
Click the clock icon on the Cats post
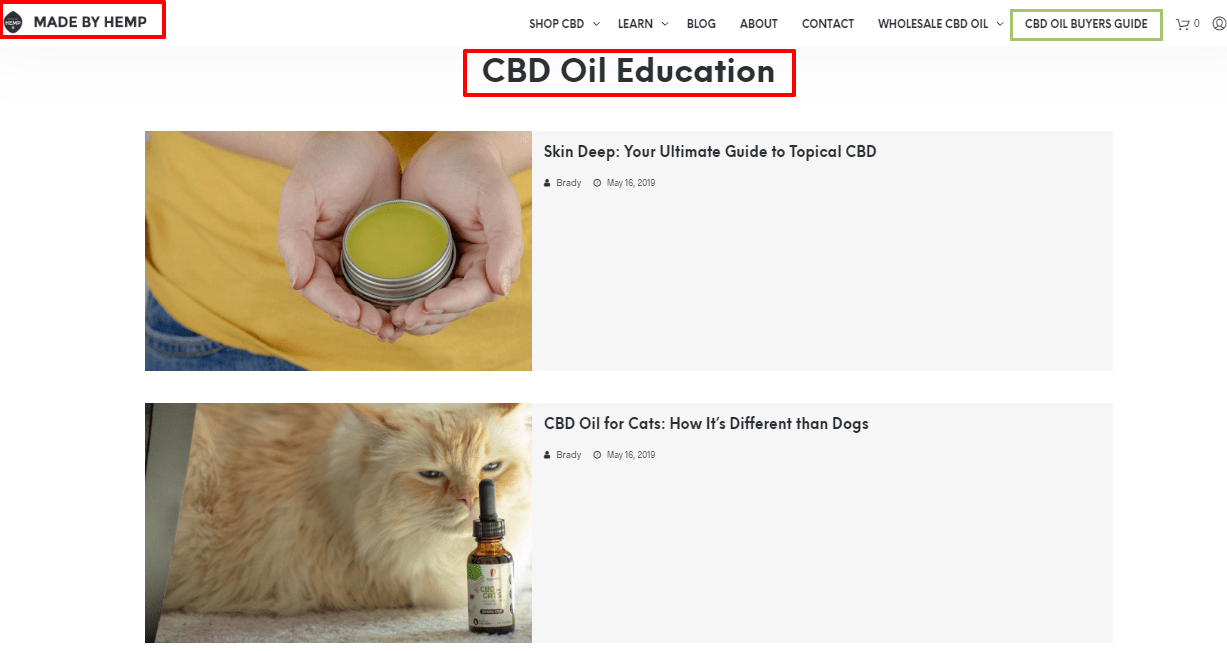pyautogui.click(x=597, y=455)
